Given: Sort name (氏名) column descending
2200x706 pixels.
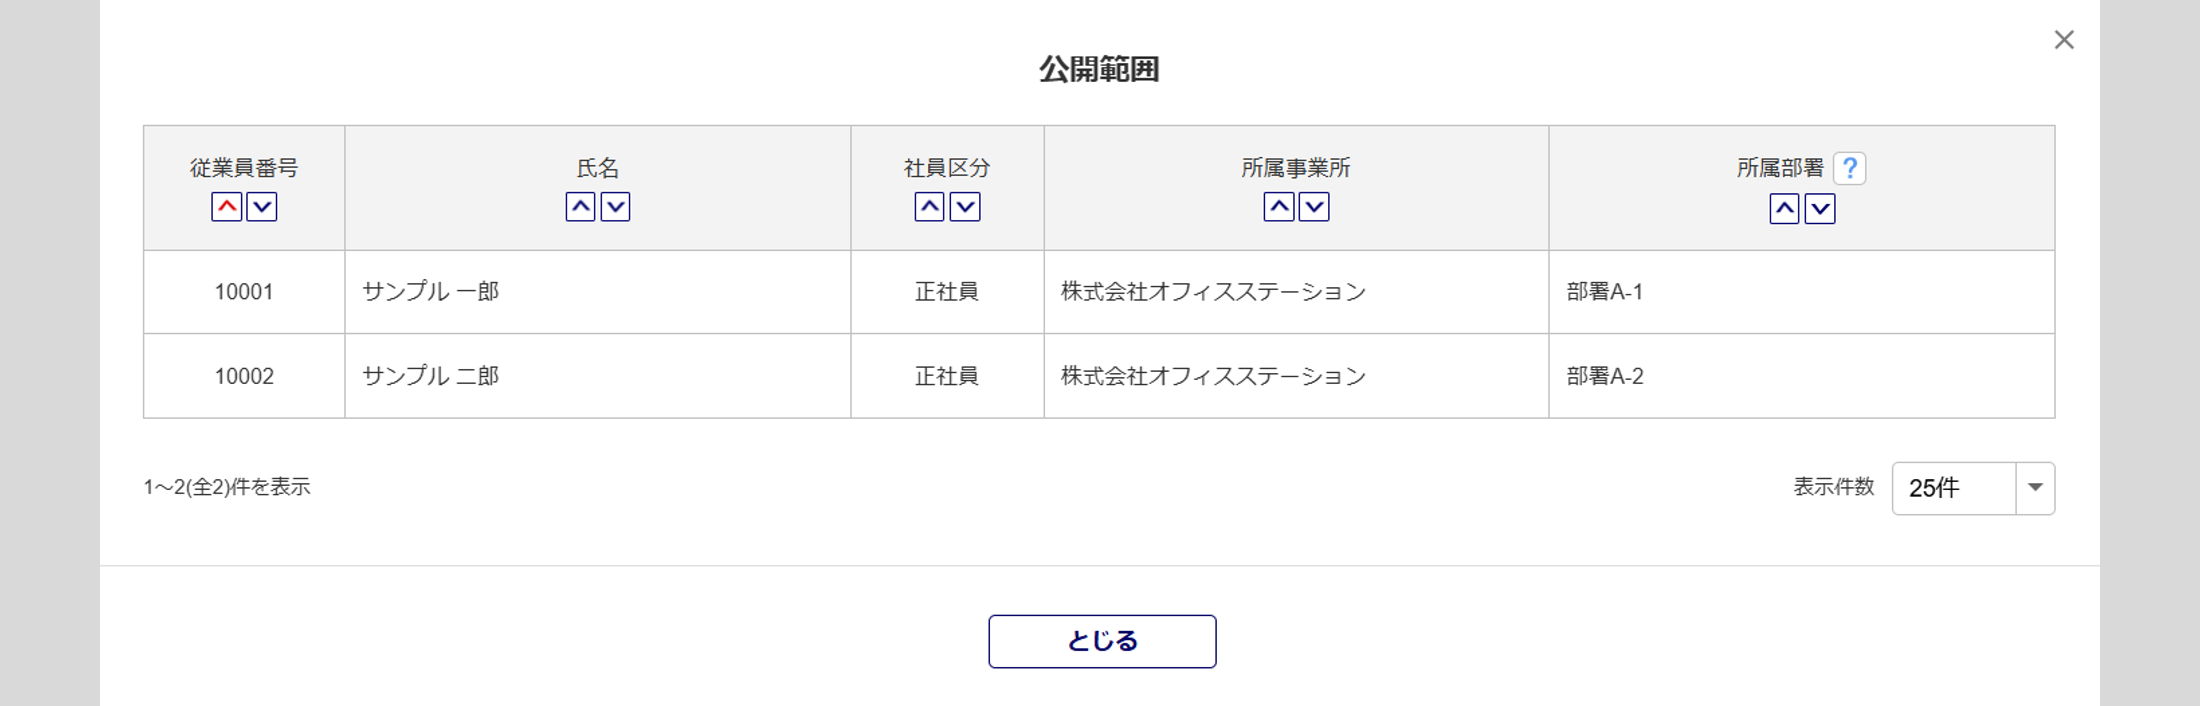Looking at the screenshot, I should (x=616, y=207).
